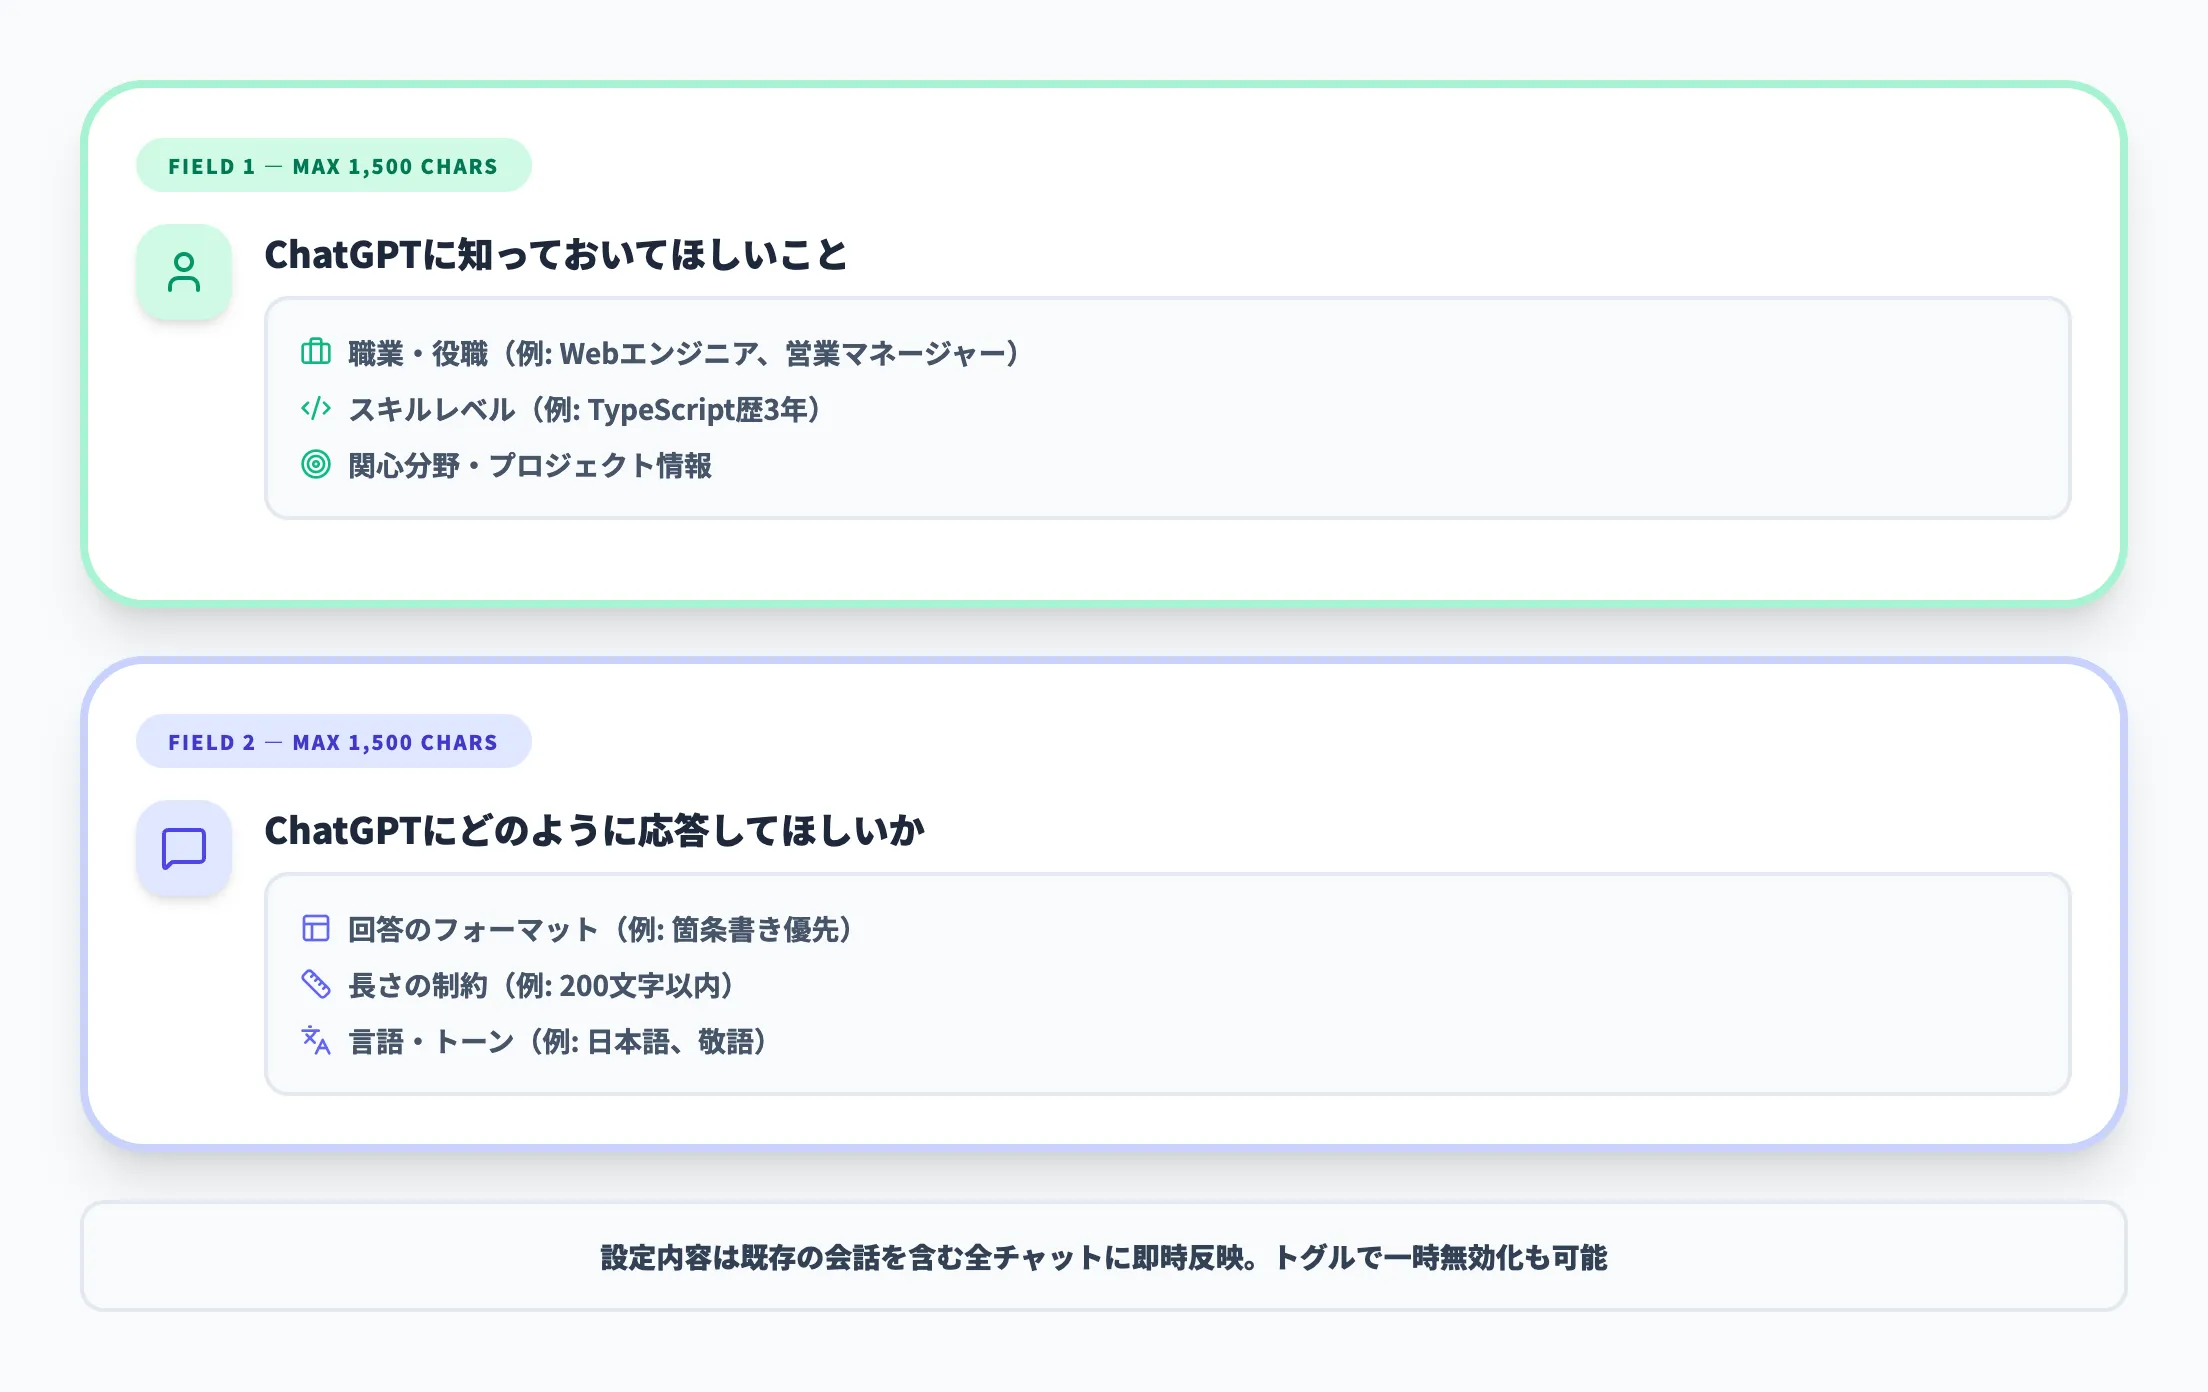Click the スキルレベル example text row
The image size is (2208, 1392).
coord(584,410)
